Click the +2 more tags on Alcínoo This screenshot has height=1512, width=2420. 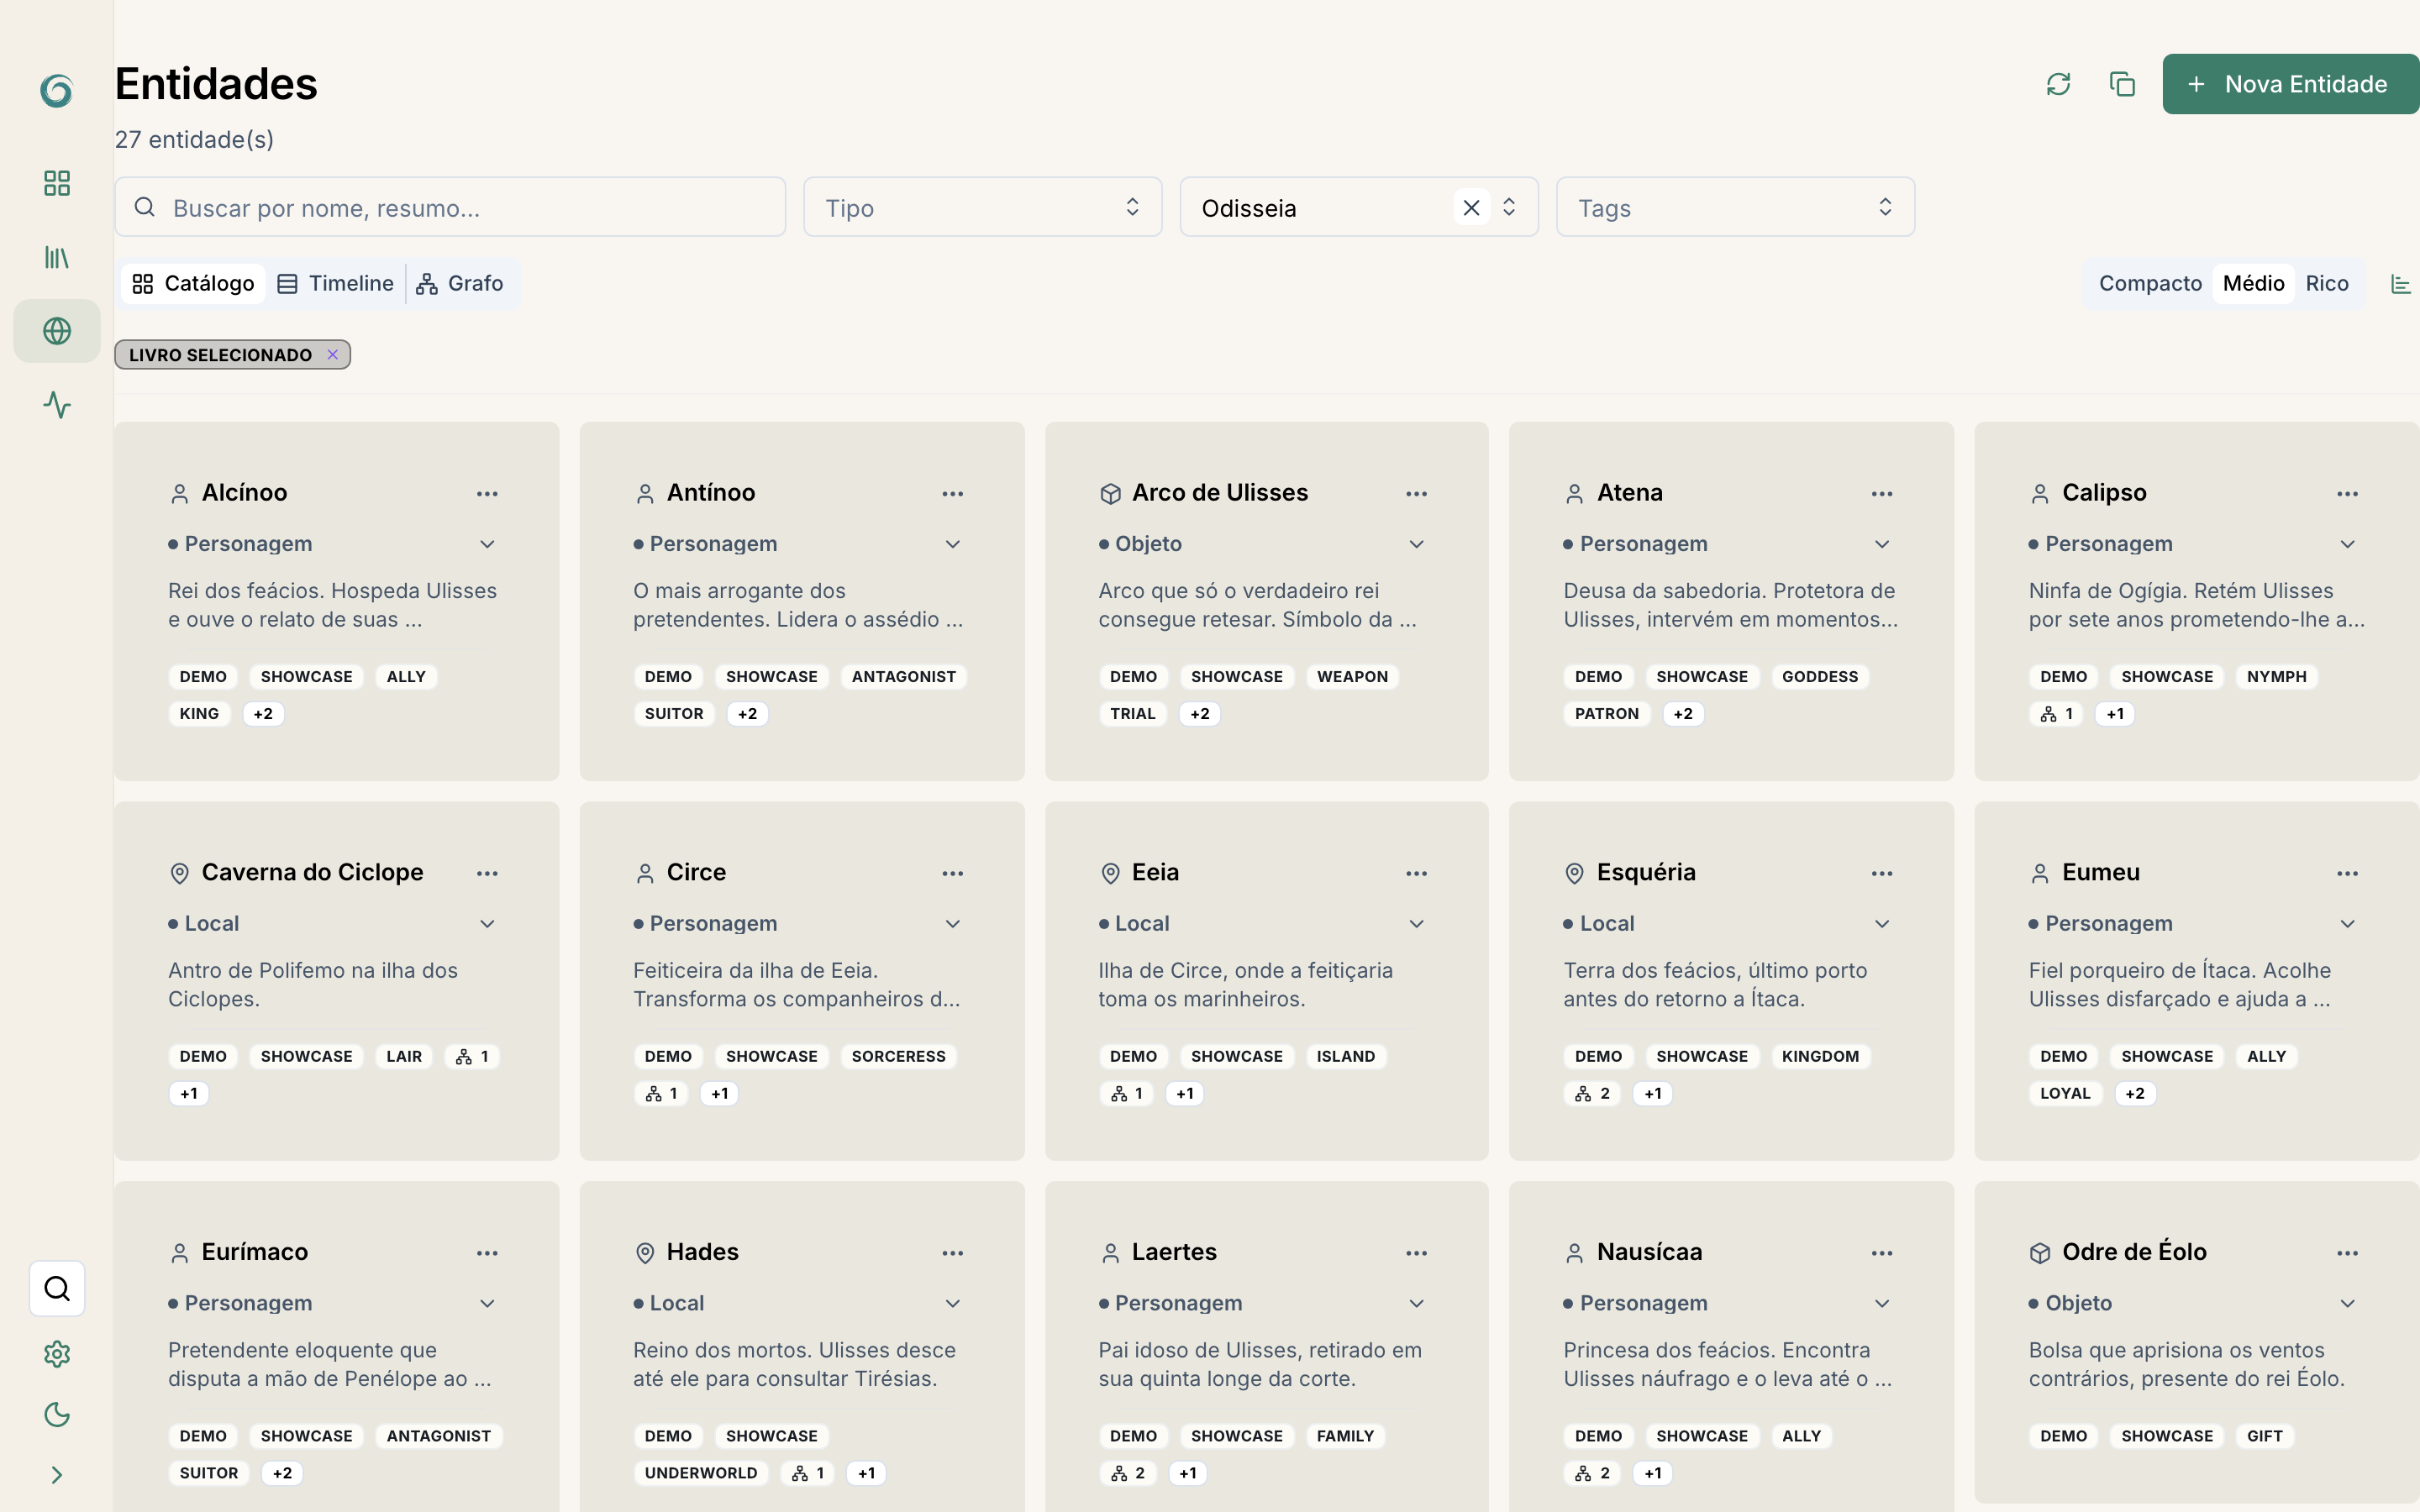pos(263,714)
